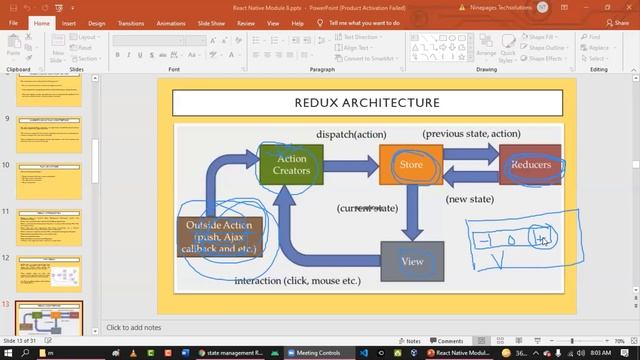Click the Clear All Formatting icon
The image size is (640, 360).
point(238,40)
